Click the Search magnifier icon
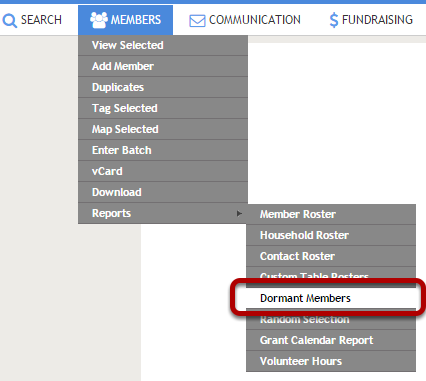 click(x=10, y=20)
